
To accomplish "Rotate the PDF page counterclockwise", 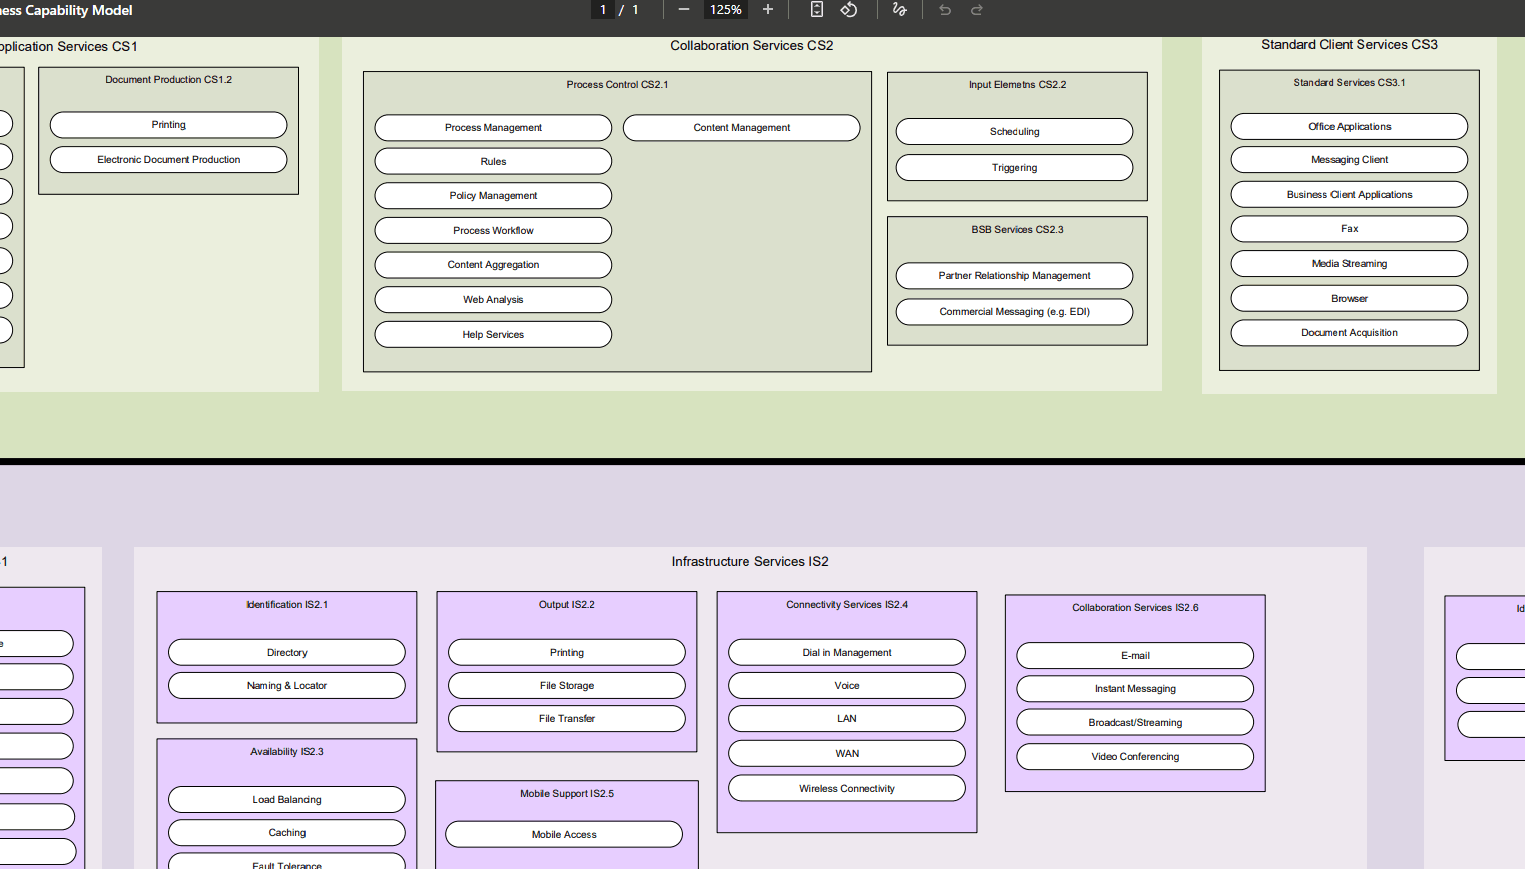I will pyautogui.click(x=849, y=10).
